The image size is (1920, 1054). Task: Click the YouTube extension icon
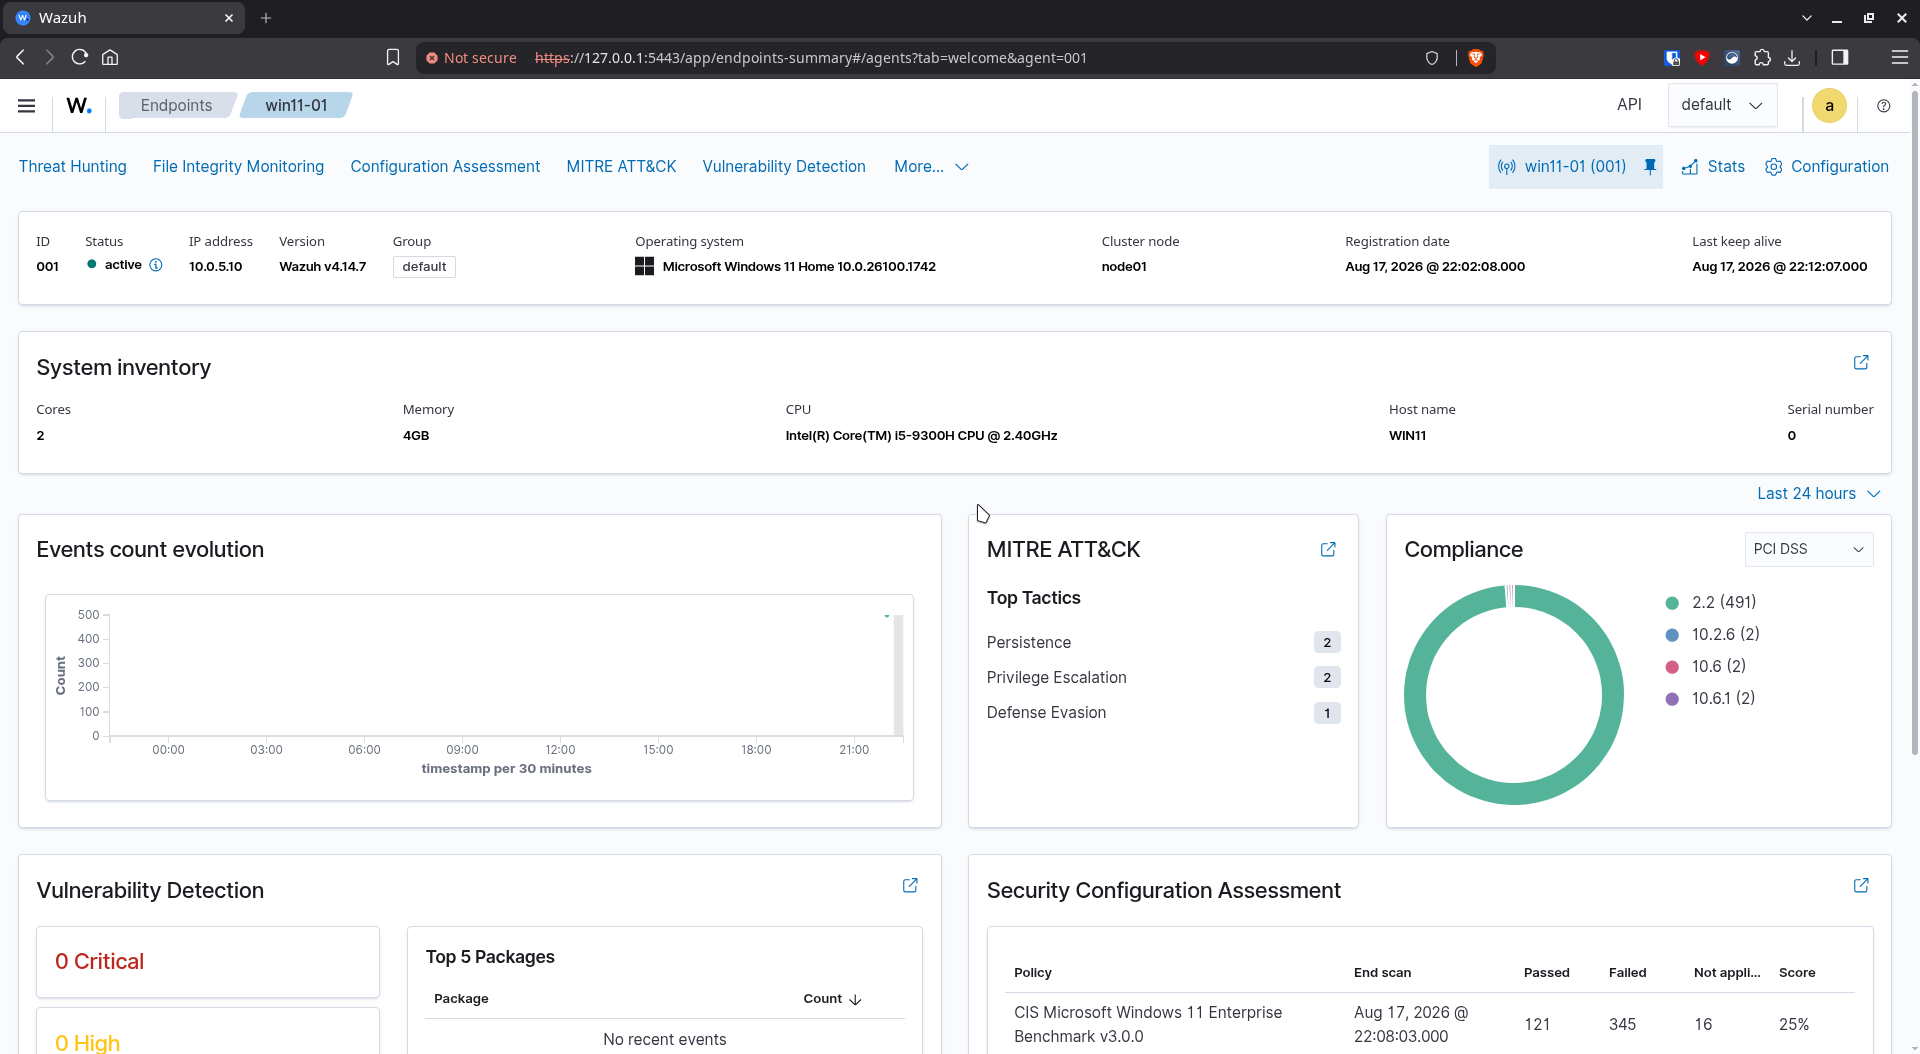1702,58
